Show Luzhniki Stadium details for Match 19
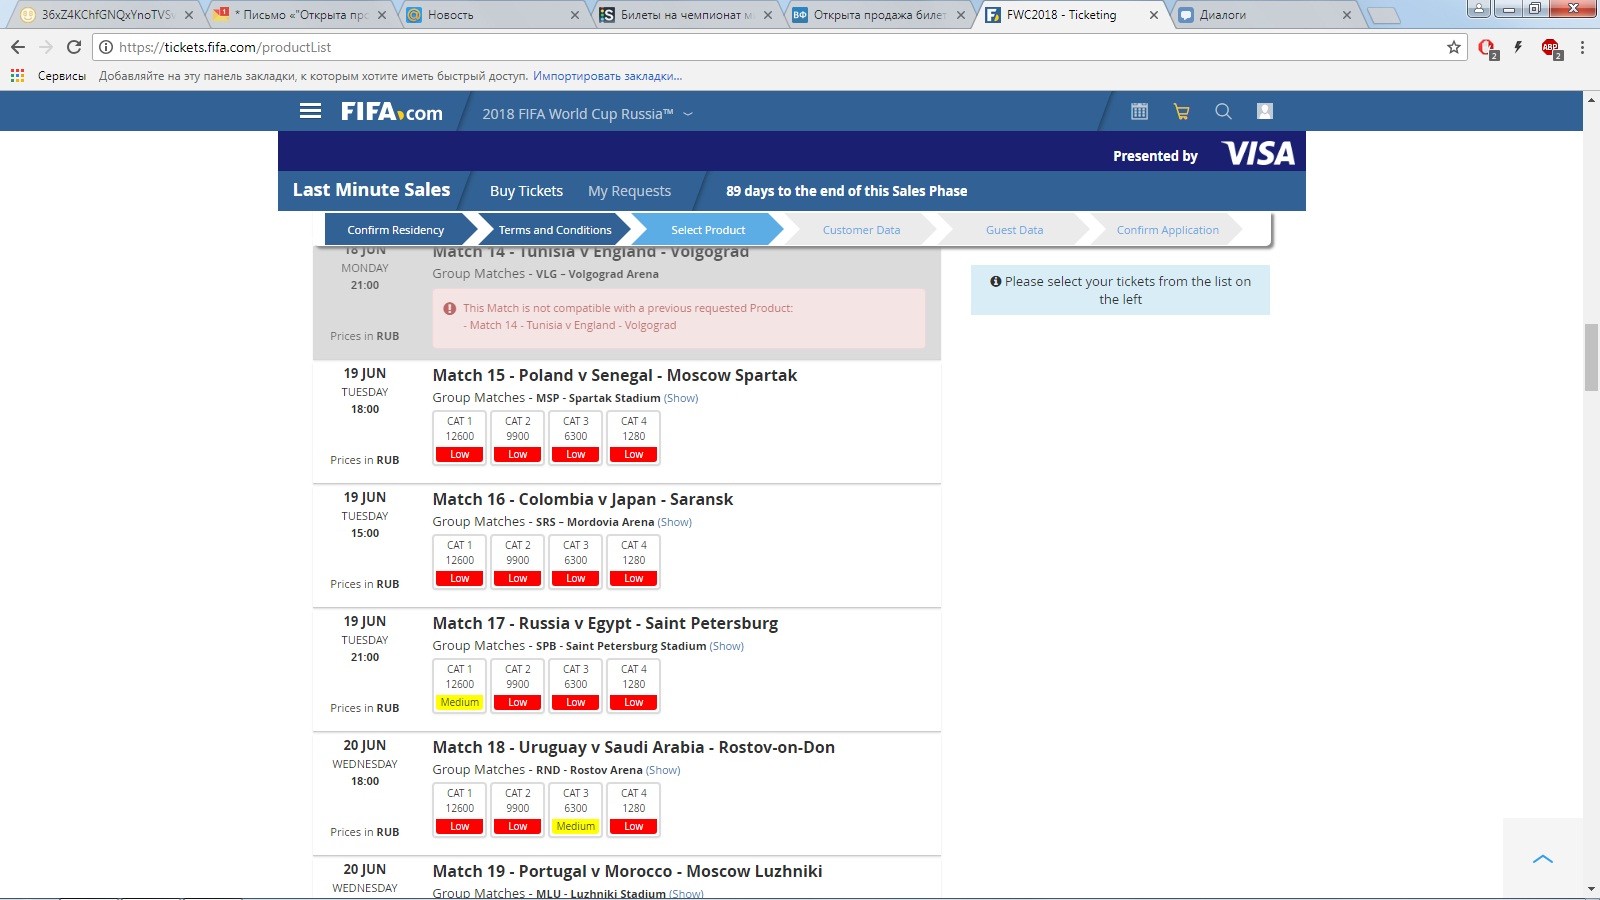The width and height of the screenshot is (1600, 900). [686, 894]
